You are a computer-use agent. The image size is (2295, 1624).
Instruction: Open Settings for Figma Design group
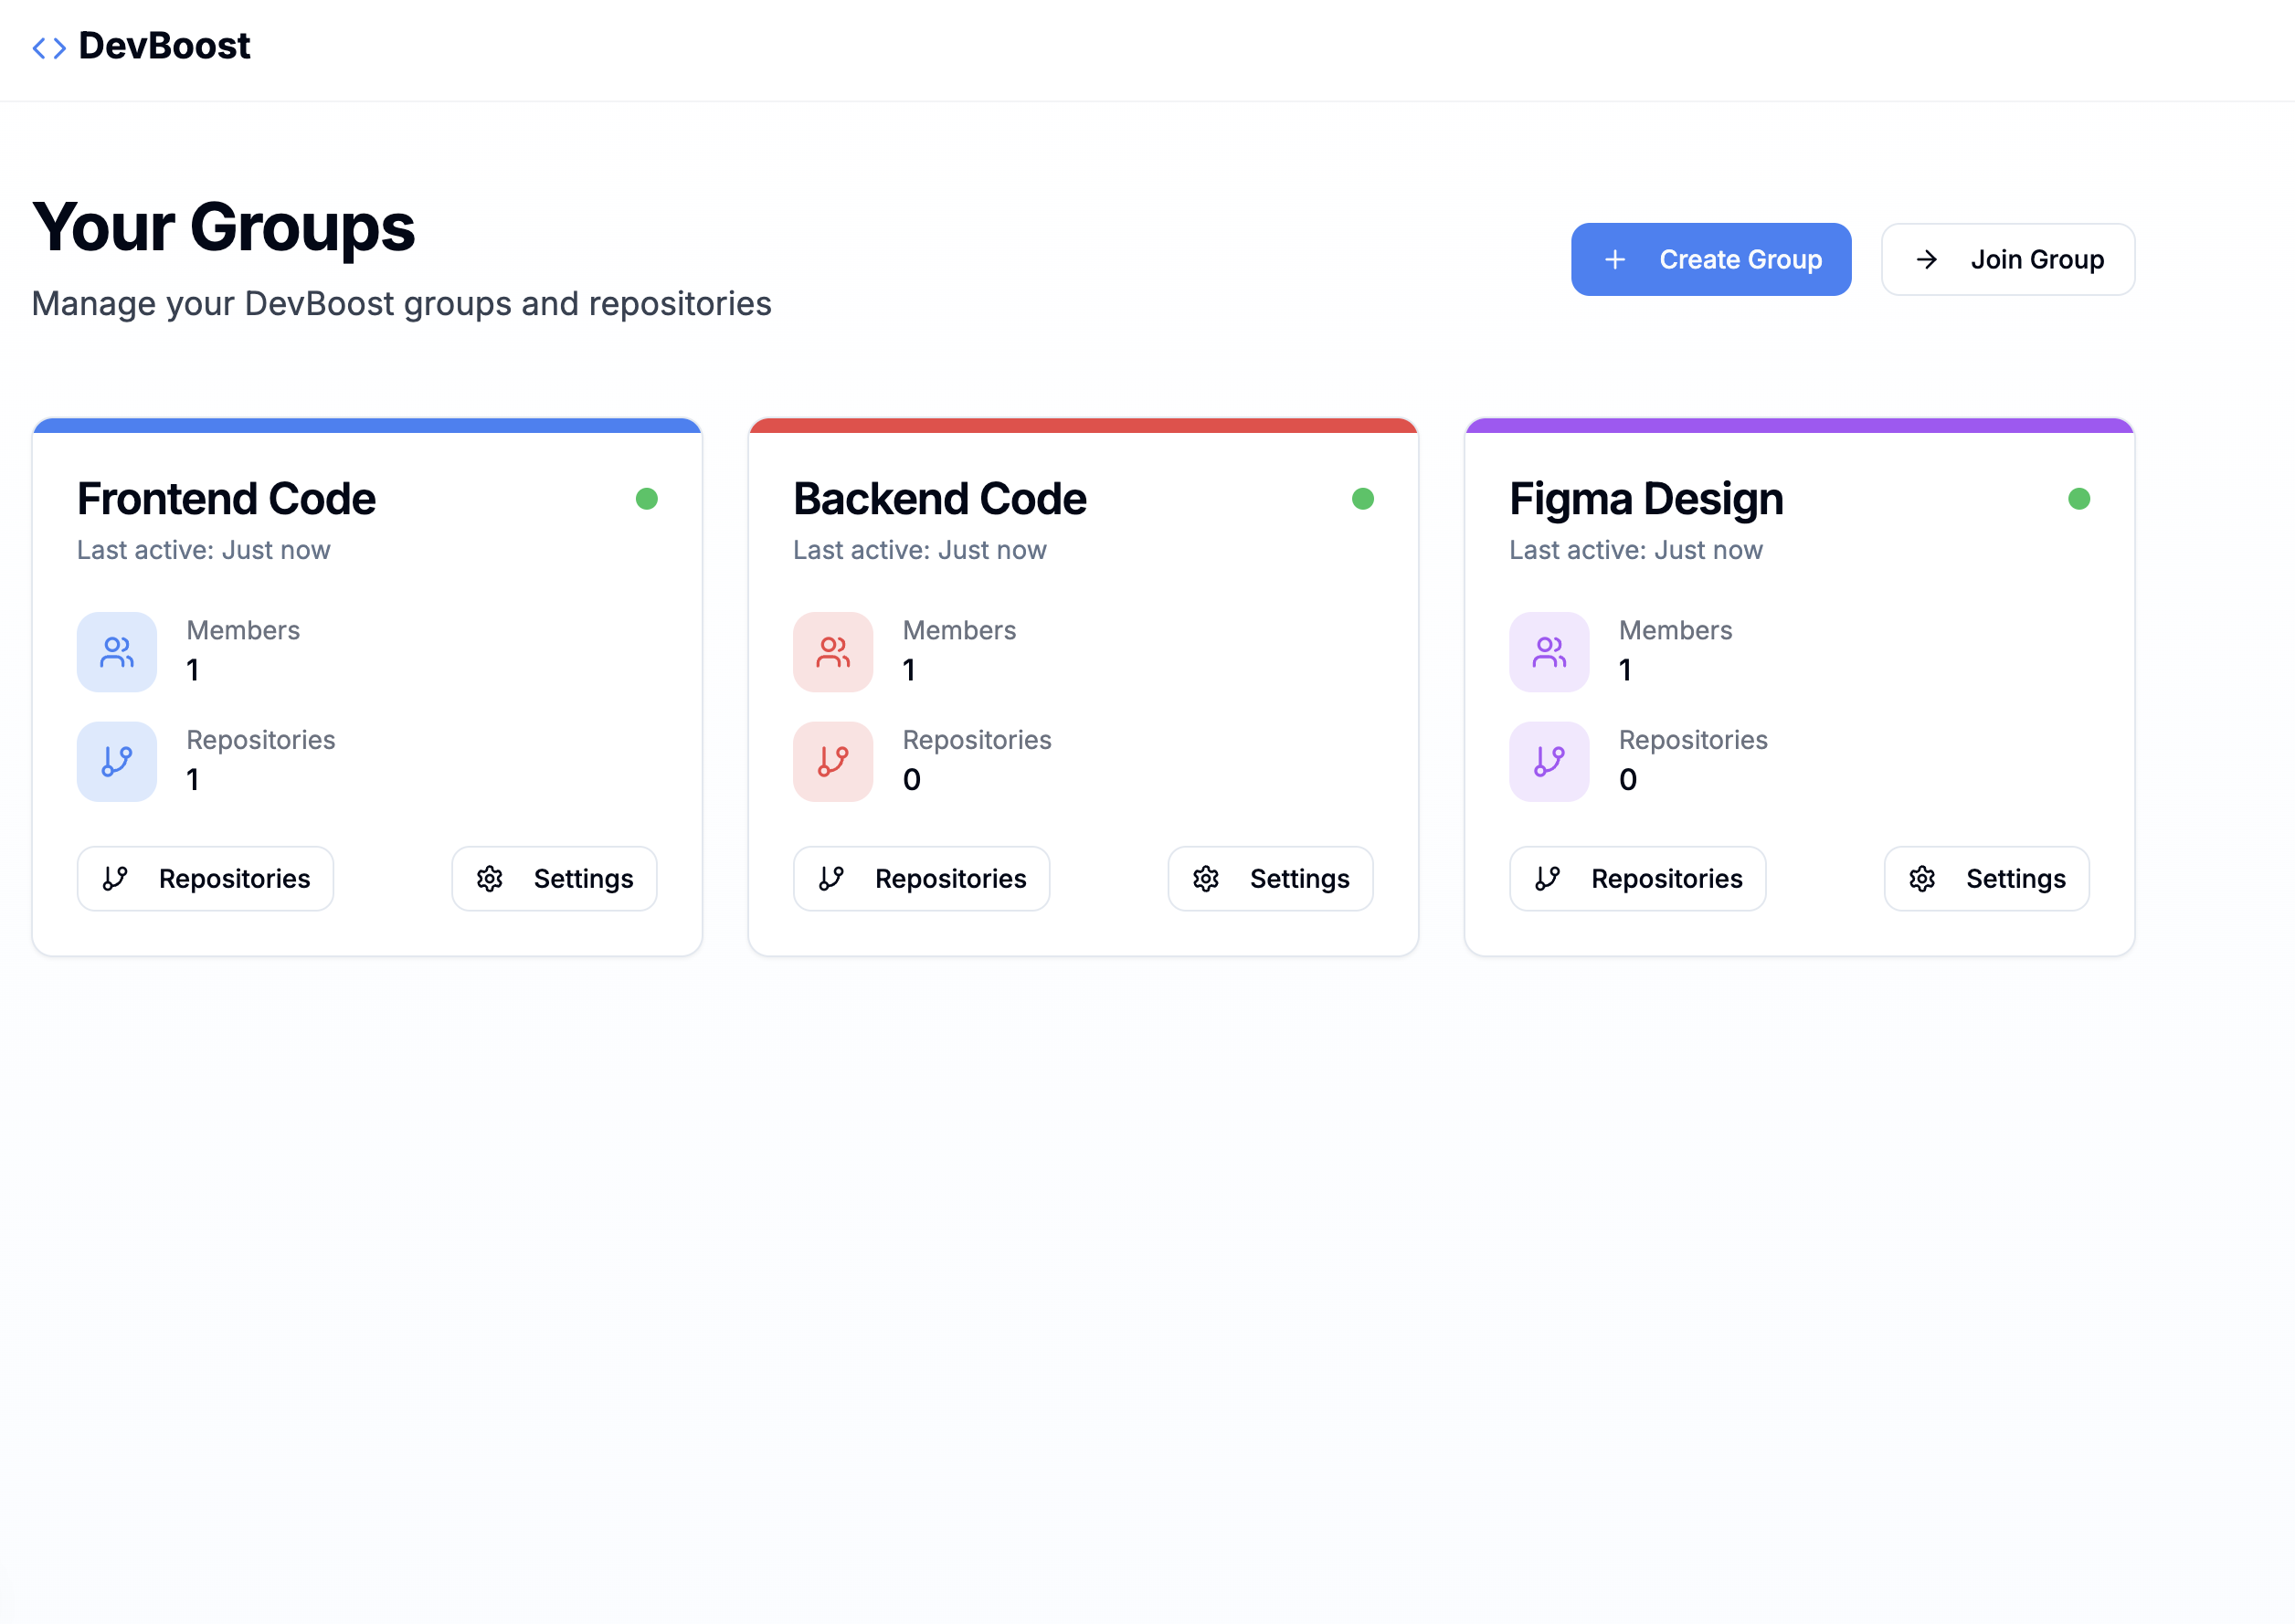pos(1987,879)
